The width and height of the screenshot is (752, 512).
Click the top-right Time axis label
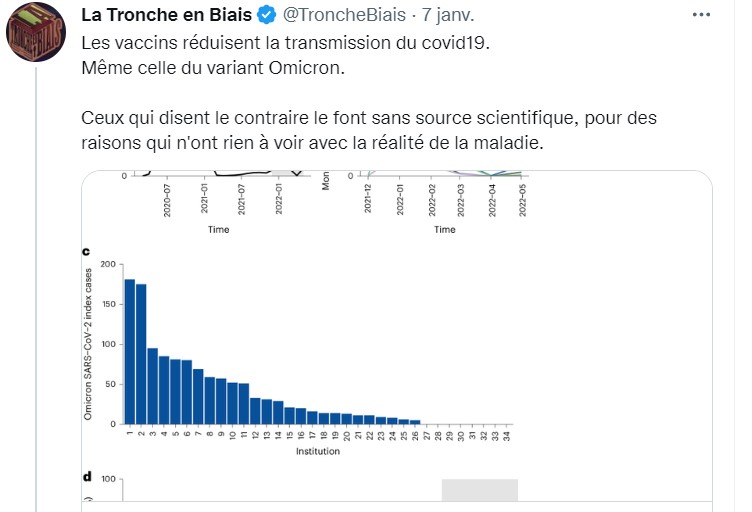(445, 229)
